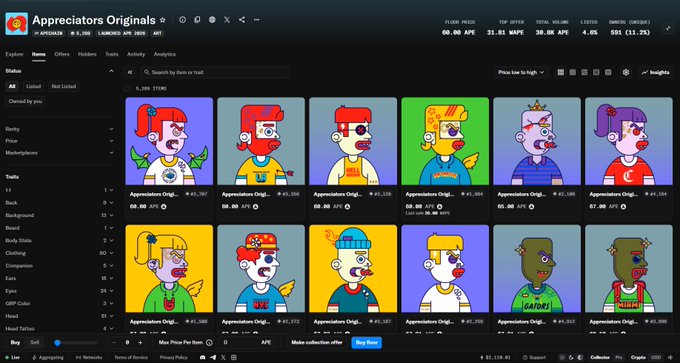Screen dimensions: 680x363
Task: Share the collection via the share icon
Action: pyautogui.click(x=242, y=20)
